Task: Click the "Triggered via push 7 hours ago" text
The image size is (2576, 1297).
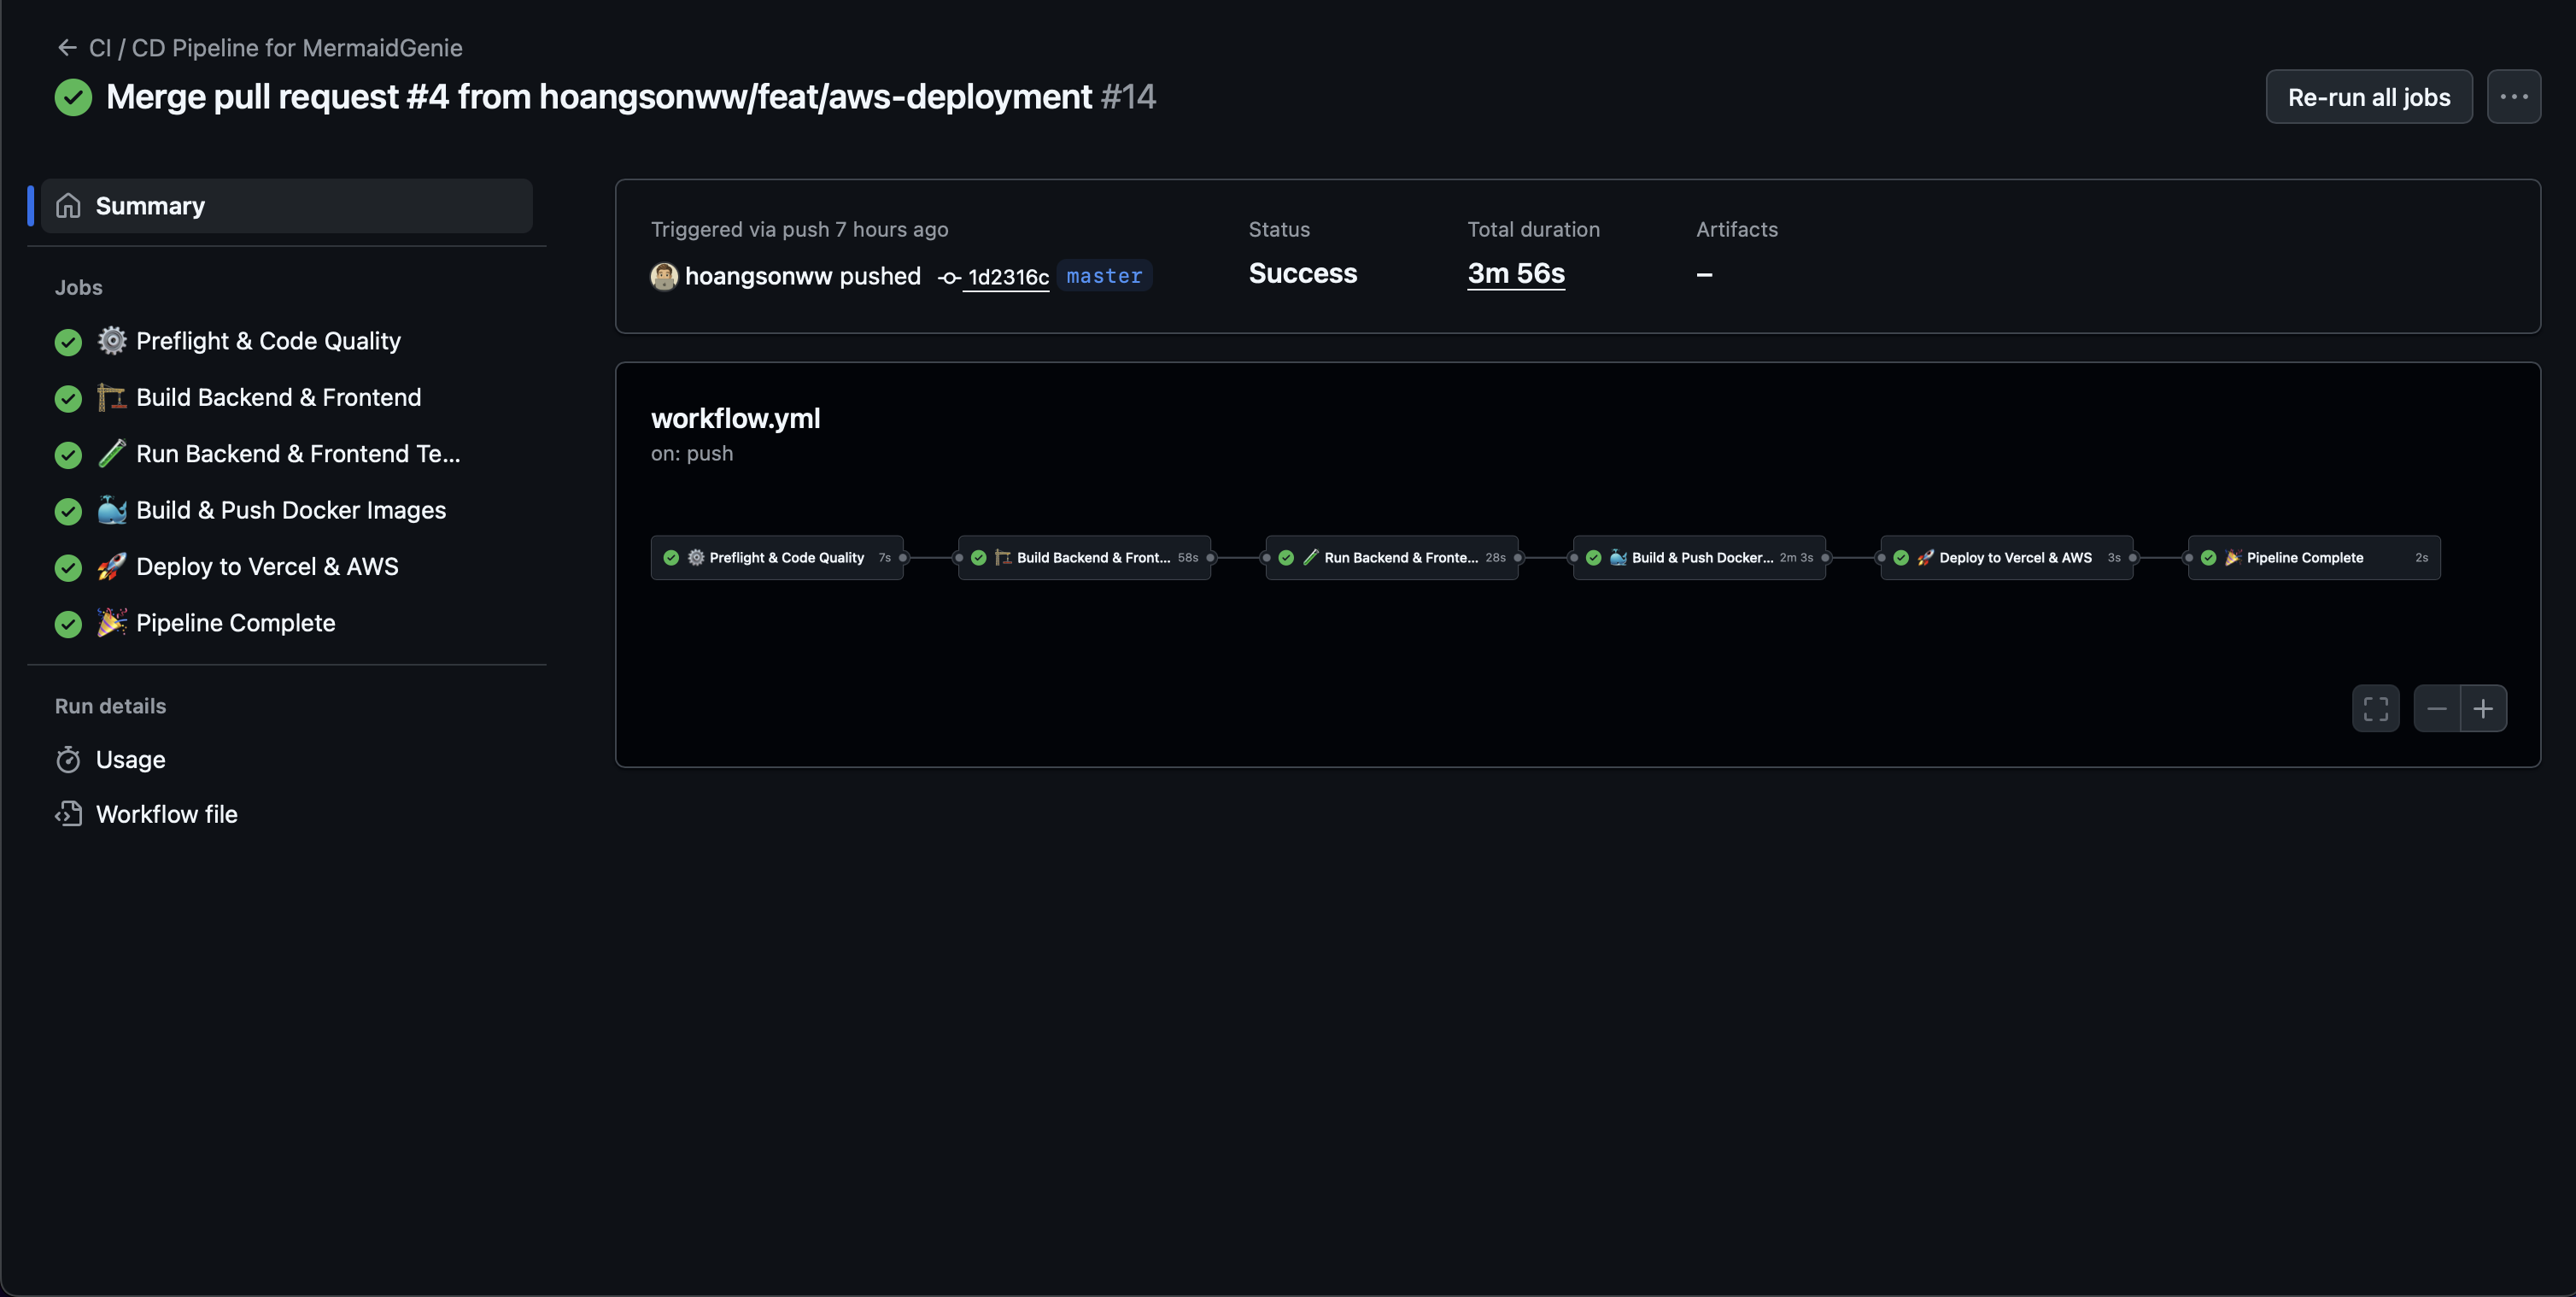Action: [799, 229]
